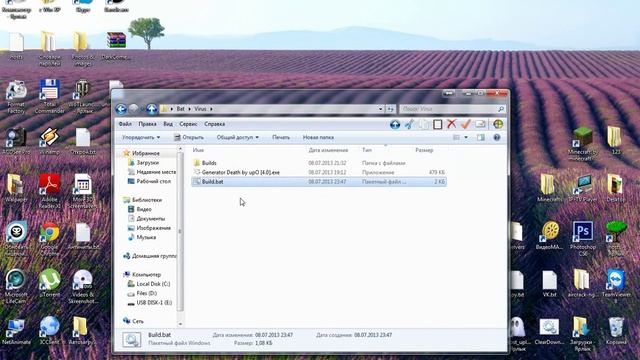Viewport: 640px width, 360px height.
Task: Select the Builds folder in the file list
Action: click(209, 163)
